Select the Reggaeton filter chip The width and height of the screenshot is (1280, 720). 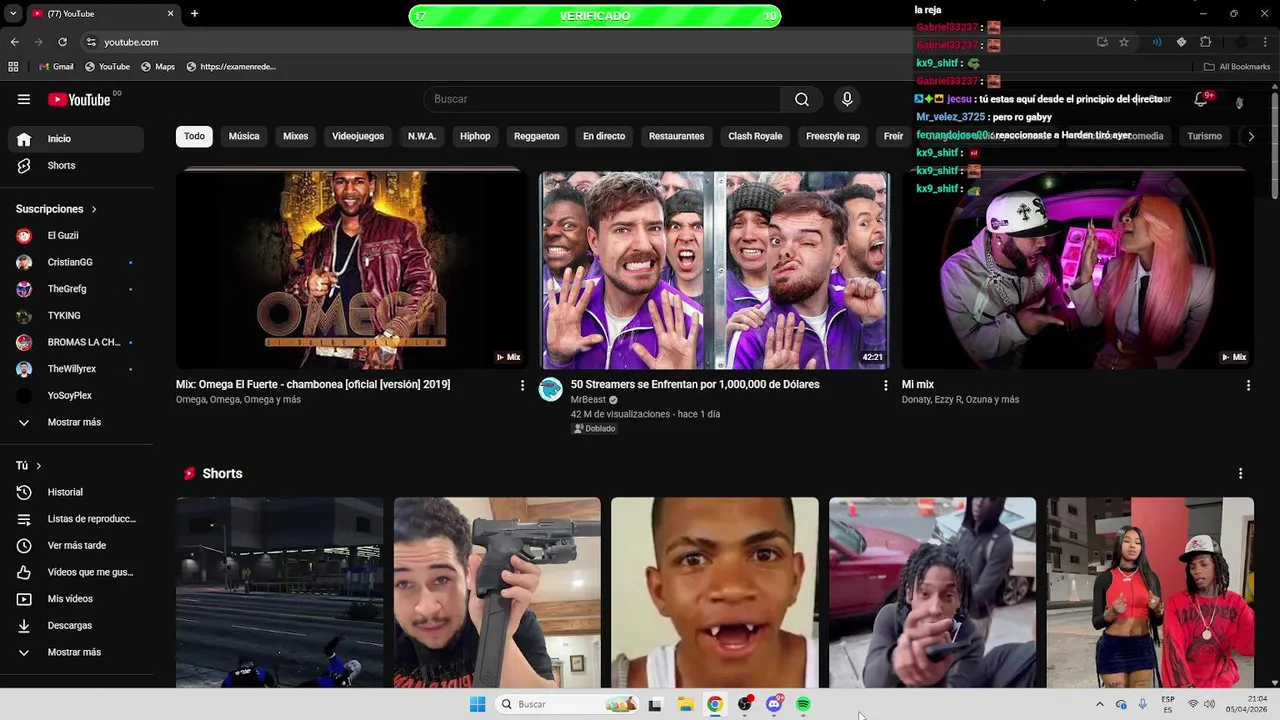coord(537,136)
